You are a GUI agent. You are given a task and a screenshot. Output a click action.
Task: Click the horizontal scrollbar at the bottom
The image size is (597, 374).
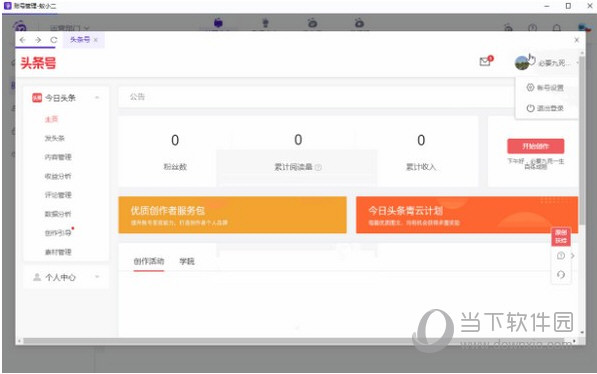click(x=293, y=341)
